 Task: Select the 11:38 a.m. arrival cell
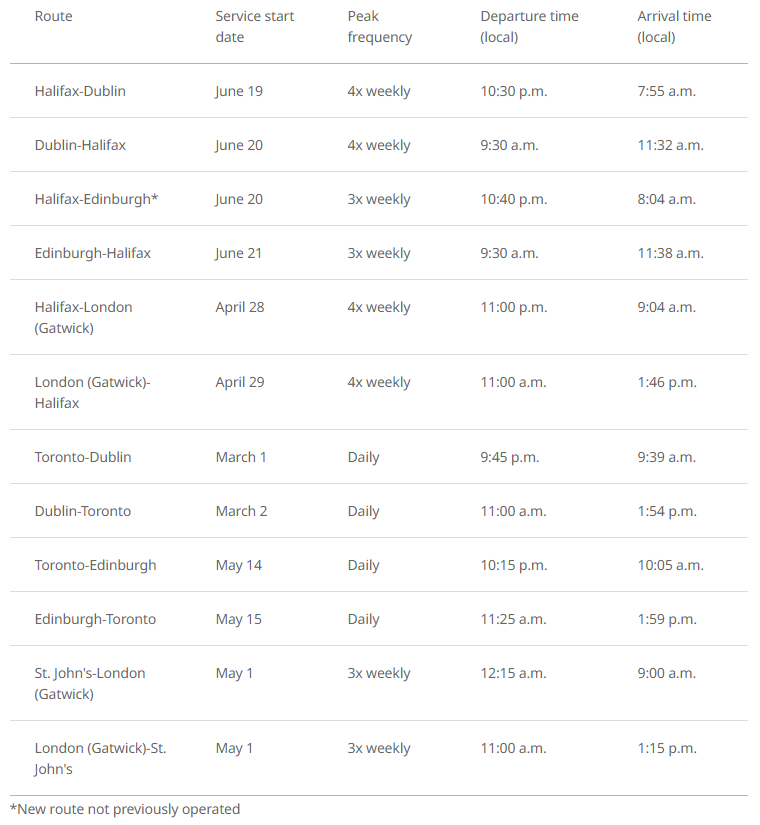coord(671,253)
